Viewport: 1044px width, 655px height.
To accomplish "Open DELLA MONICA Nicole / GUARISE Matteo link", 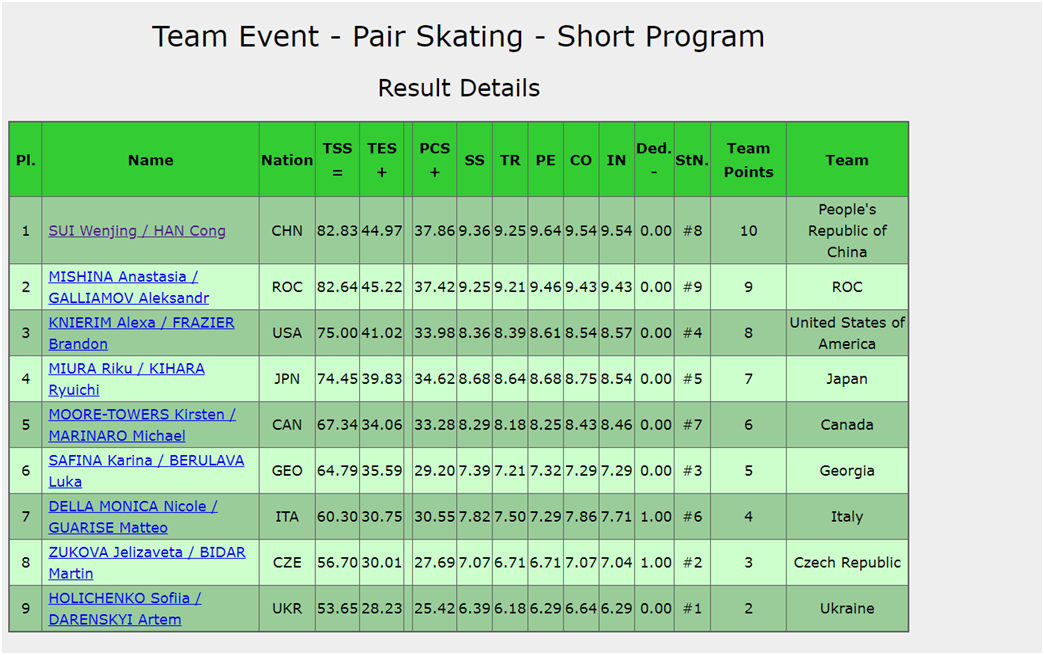I will click(132, 517).
